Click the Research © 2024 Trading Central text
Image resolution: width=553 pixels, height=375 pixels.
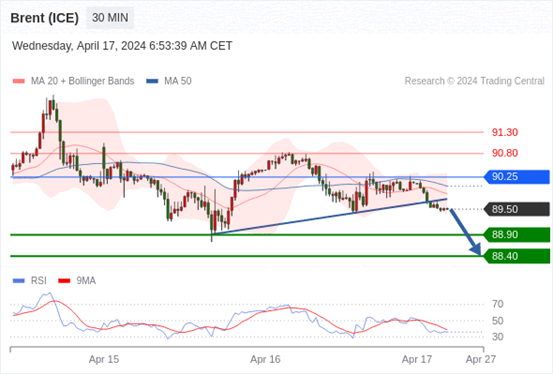(x=474, y=81)
